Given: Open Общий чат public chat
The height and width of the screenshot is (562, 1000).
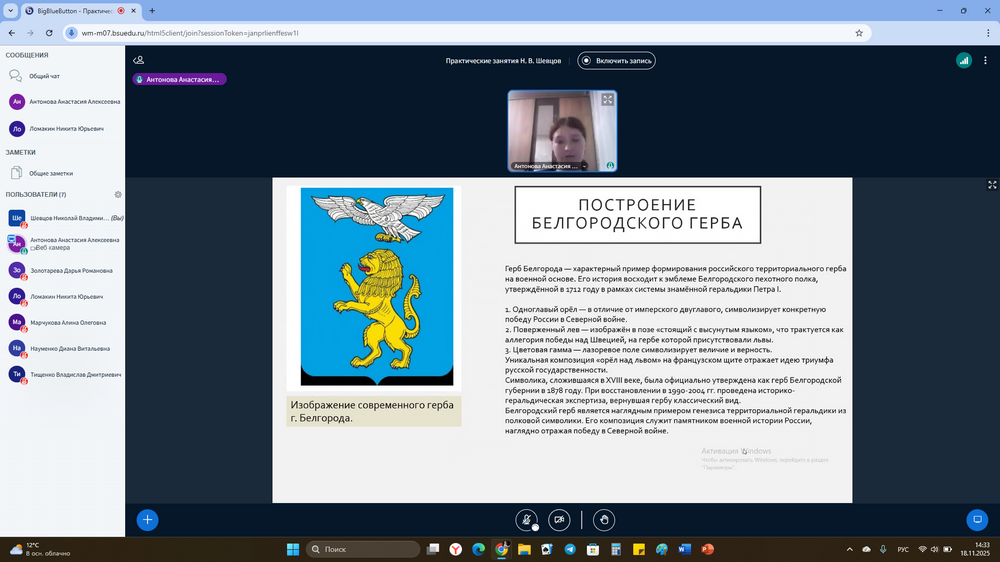Looking at the screenshot, I should click(x=44, y=76).
